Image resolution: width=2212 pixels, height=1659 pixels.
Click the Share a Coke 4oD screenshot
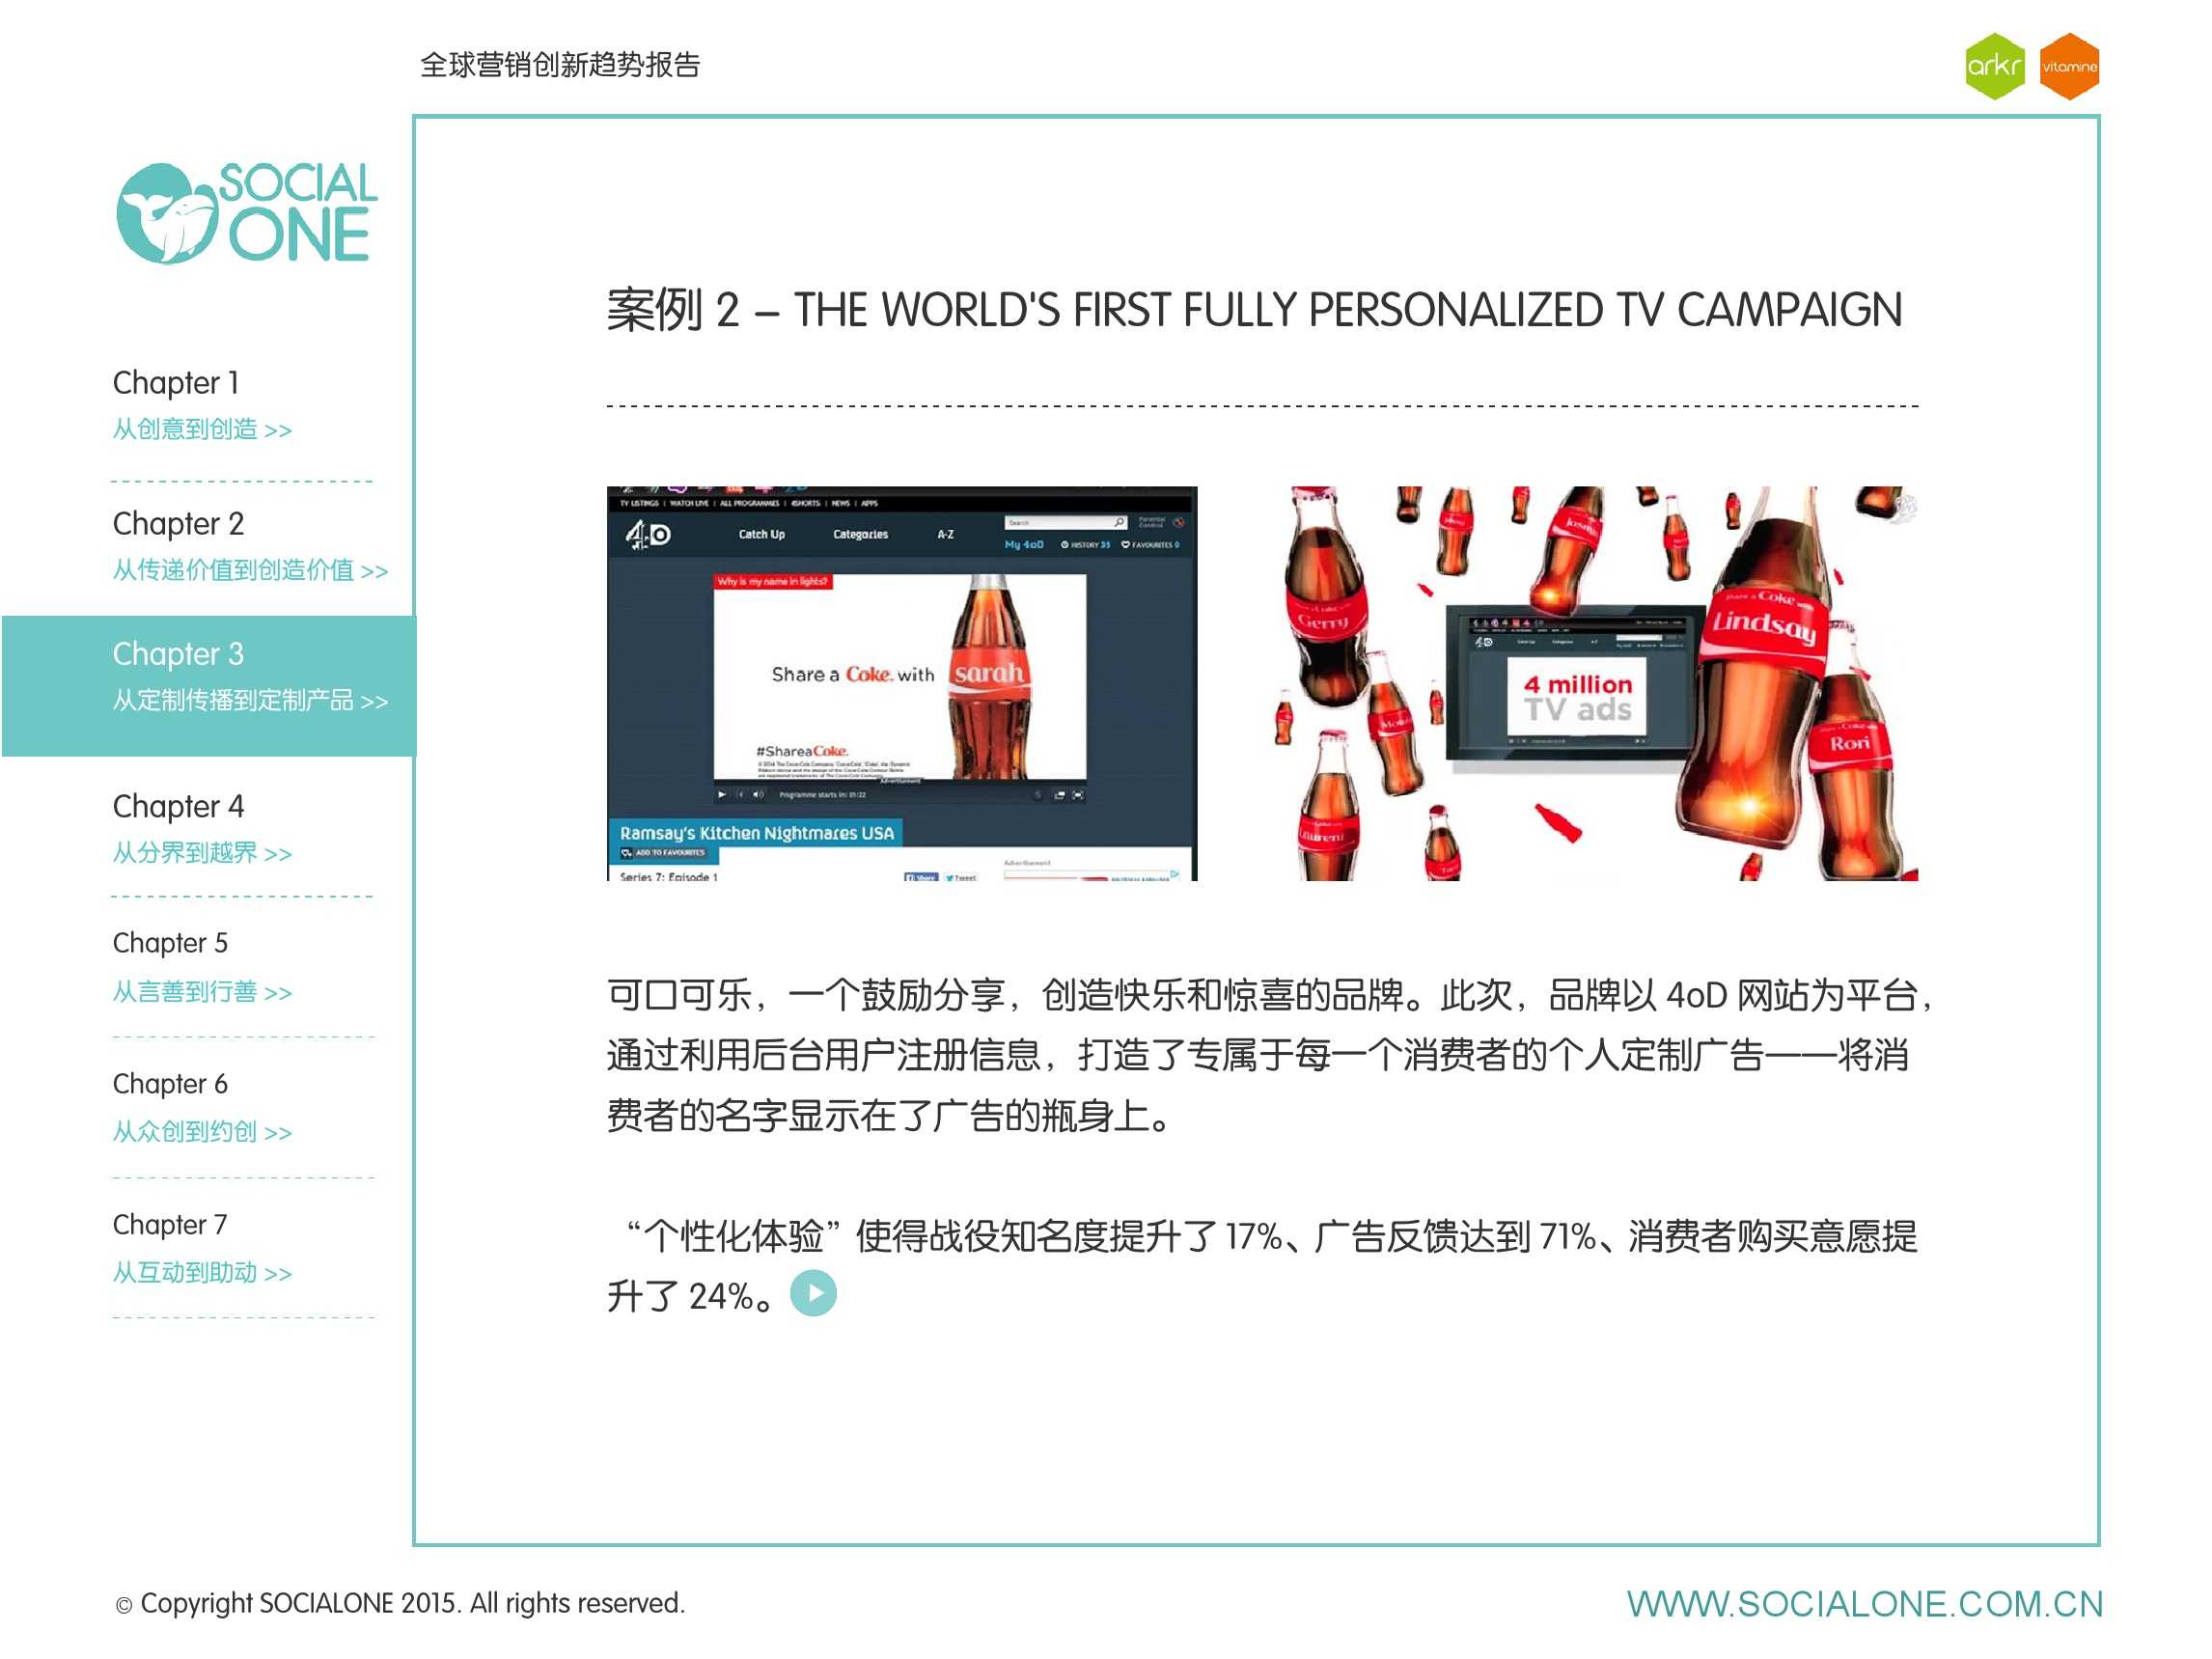(x=900, y=683)
